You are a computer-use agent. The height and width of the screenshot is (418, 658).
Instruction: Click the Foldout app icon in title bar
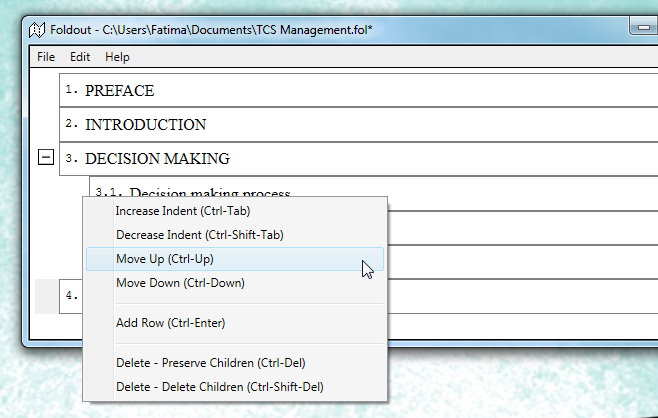point(37,30)
